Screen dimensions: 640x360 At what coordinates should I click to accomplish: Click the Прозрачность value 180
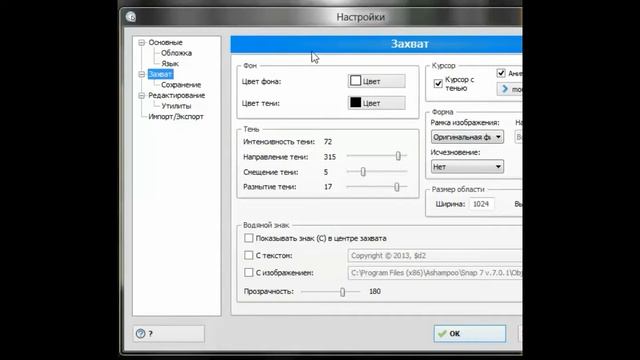[x=375, y=291]
